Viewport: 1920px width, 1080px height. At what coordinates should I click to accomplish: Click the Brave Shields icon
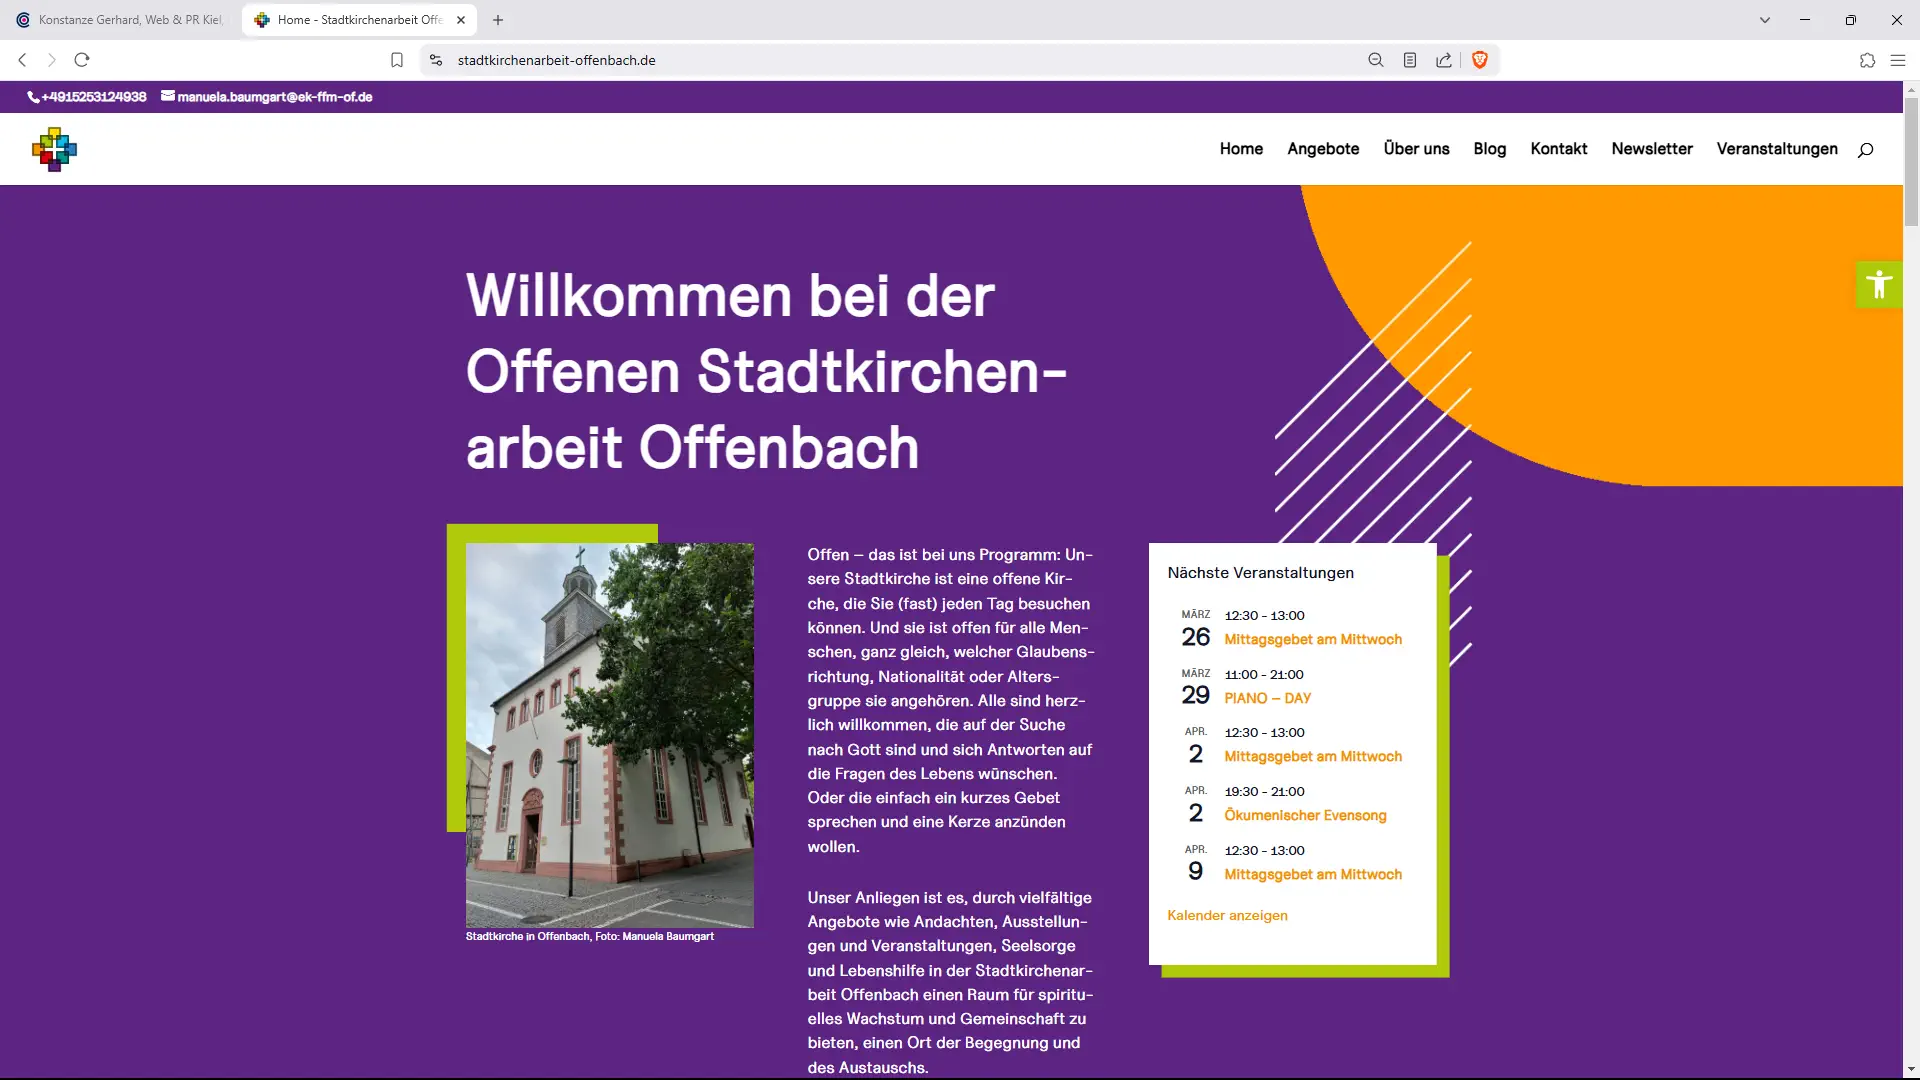click(x=1480, y=60)
